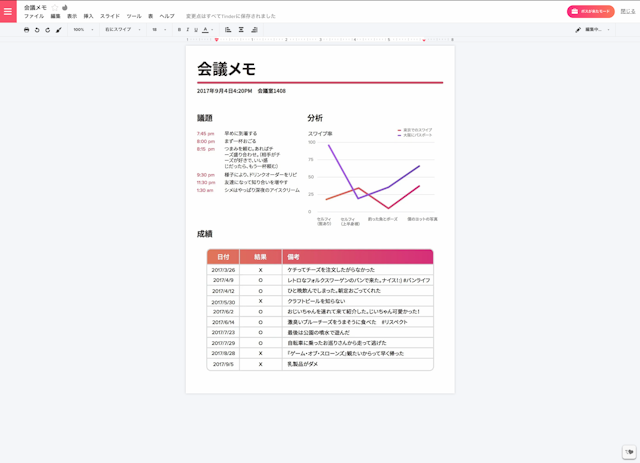This screenshot has height=463, width=640.
Task: Align text to the right
Action: (254, 30)
